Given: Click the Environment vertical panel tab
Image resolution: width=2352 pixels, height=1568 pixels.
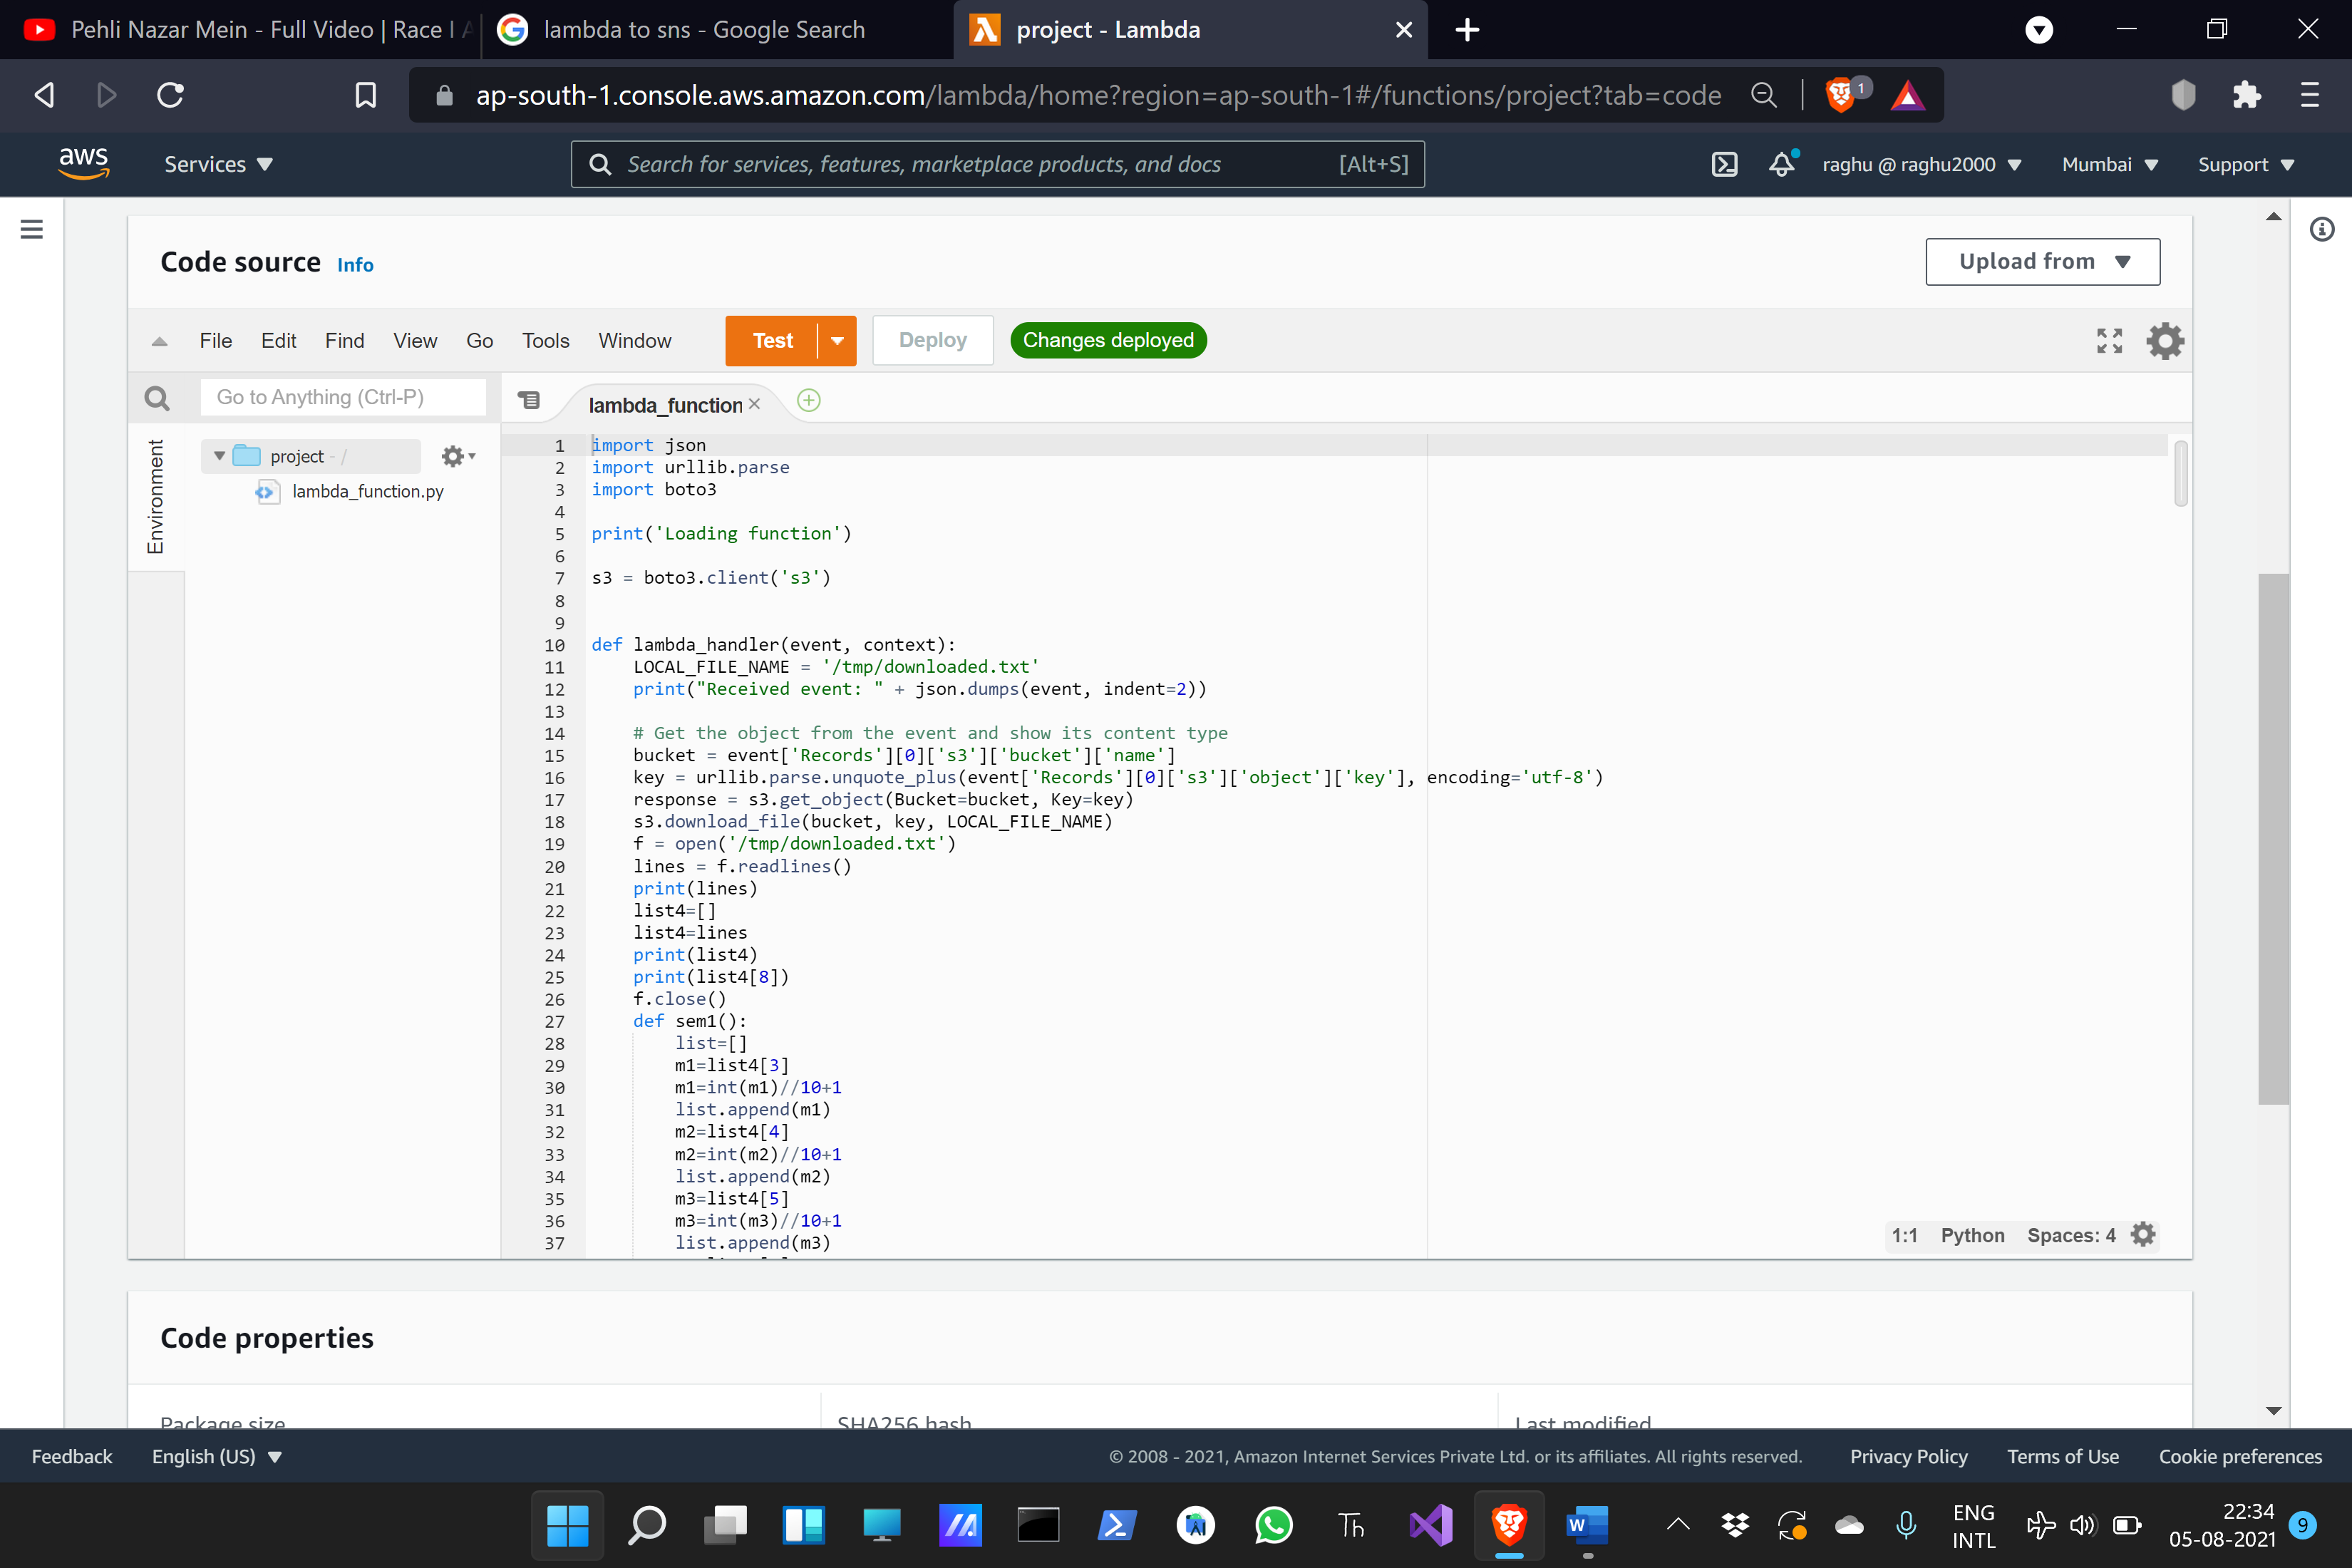Looking at the screenshot, I should click(x=155, y=496).
